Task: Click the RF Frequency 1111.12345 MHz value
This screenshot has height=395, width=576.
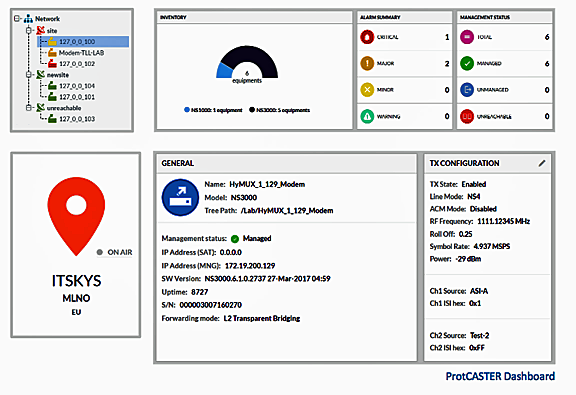Action: point(504,221)
